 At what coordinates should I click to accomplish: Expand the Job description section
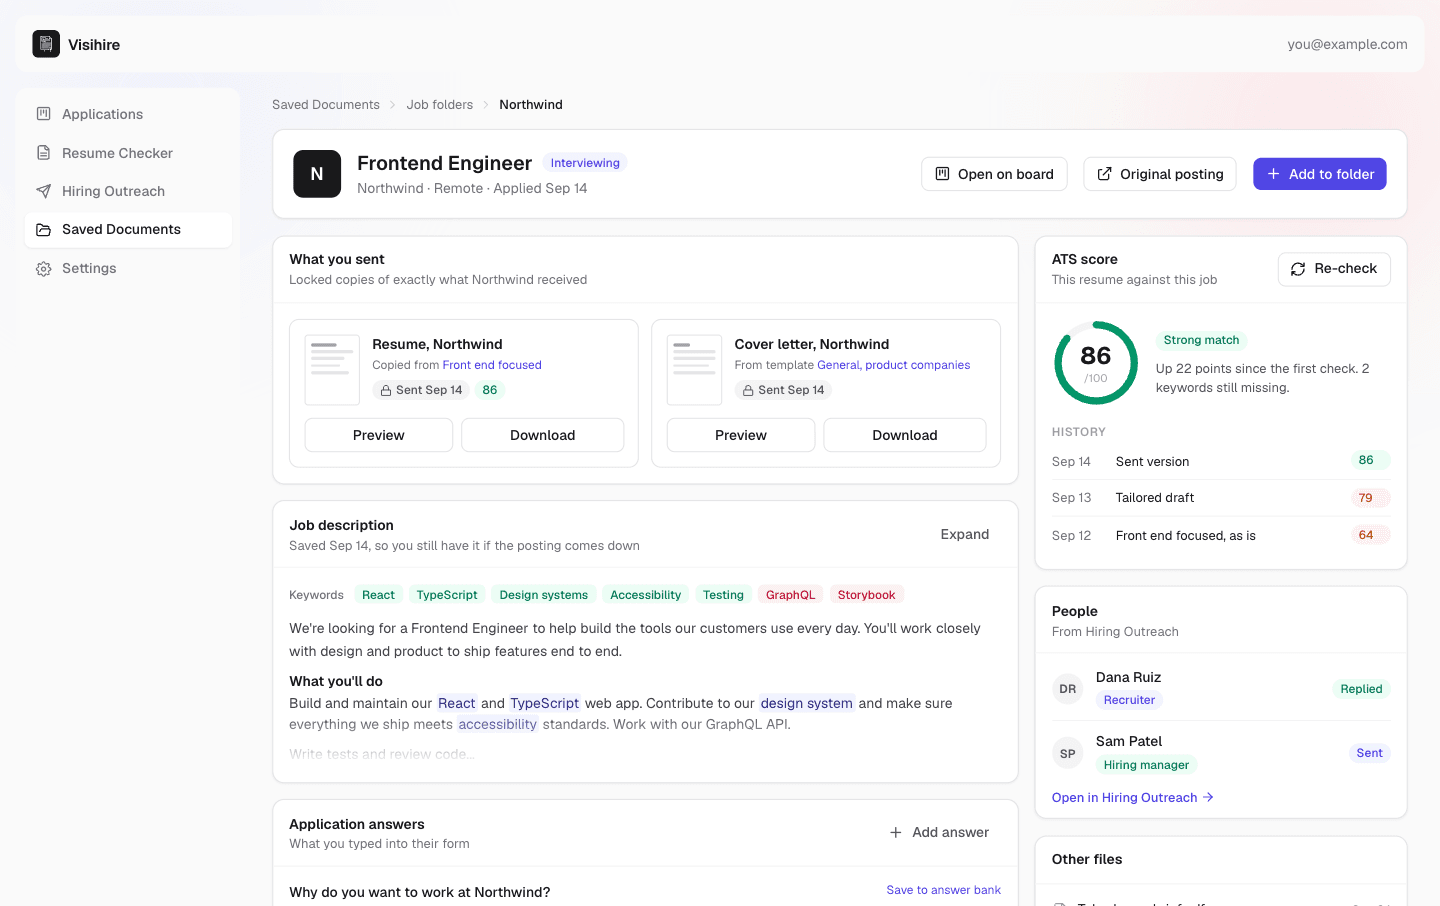click(x=964, y=535)
